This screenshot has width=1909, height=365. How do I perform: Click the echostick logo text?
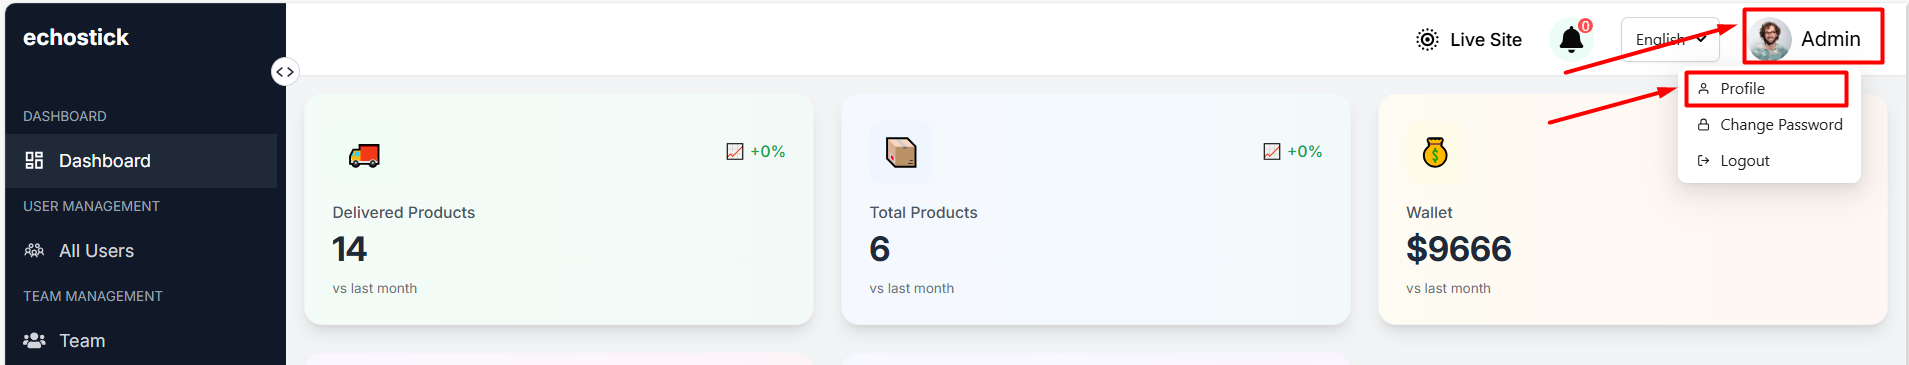point(76,37)
